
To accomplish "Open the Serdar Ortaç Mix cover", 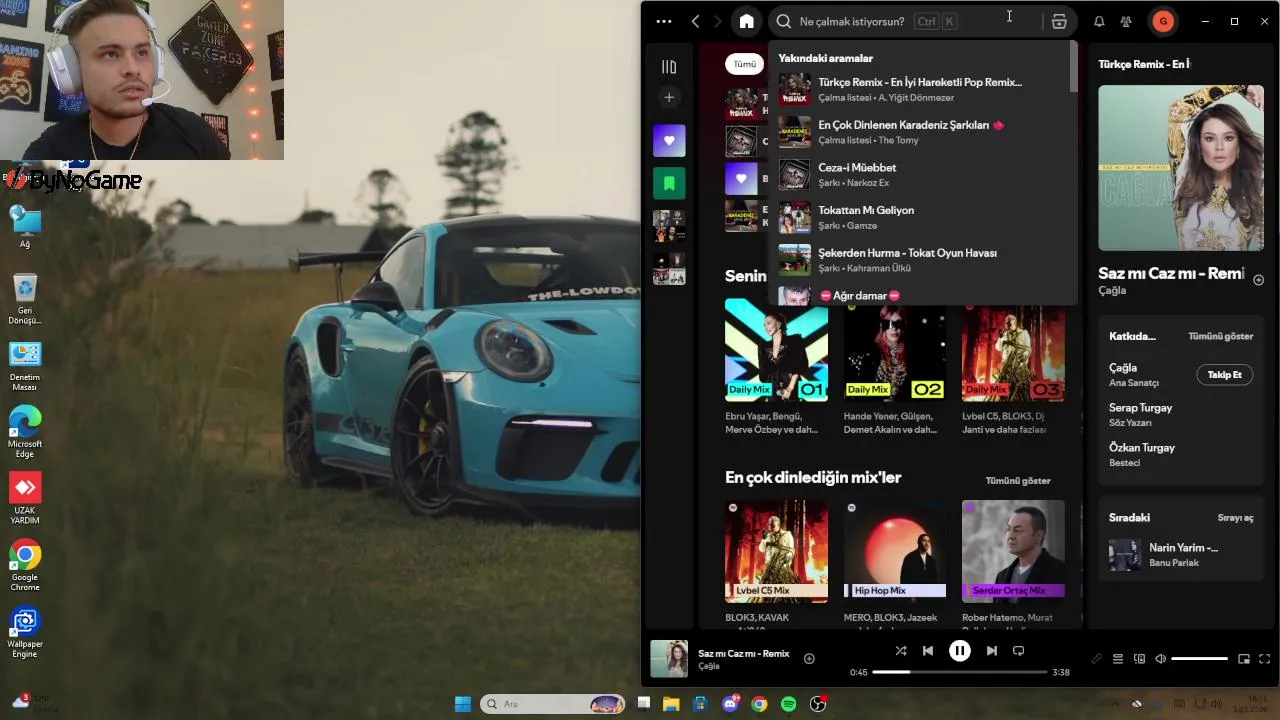I will point(1013,551).
